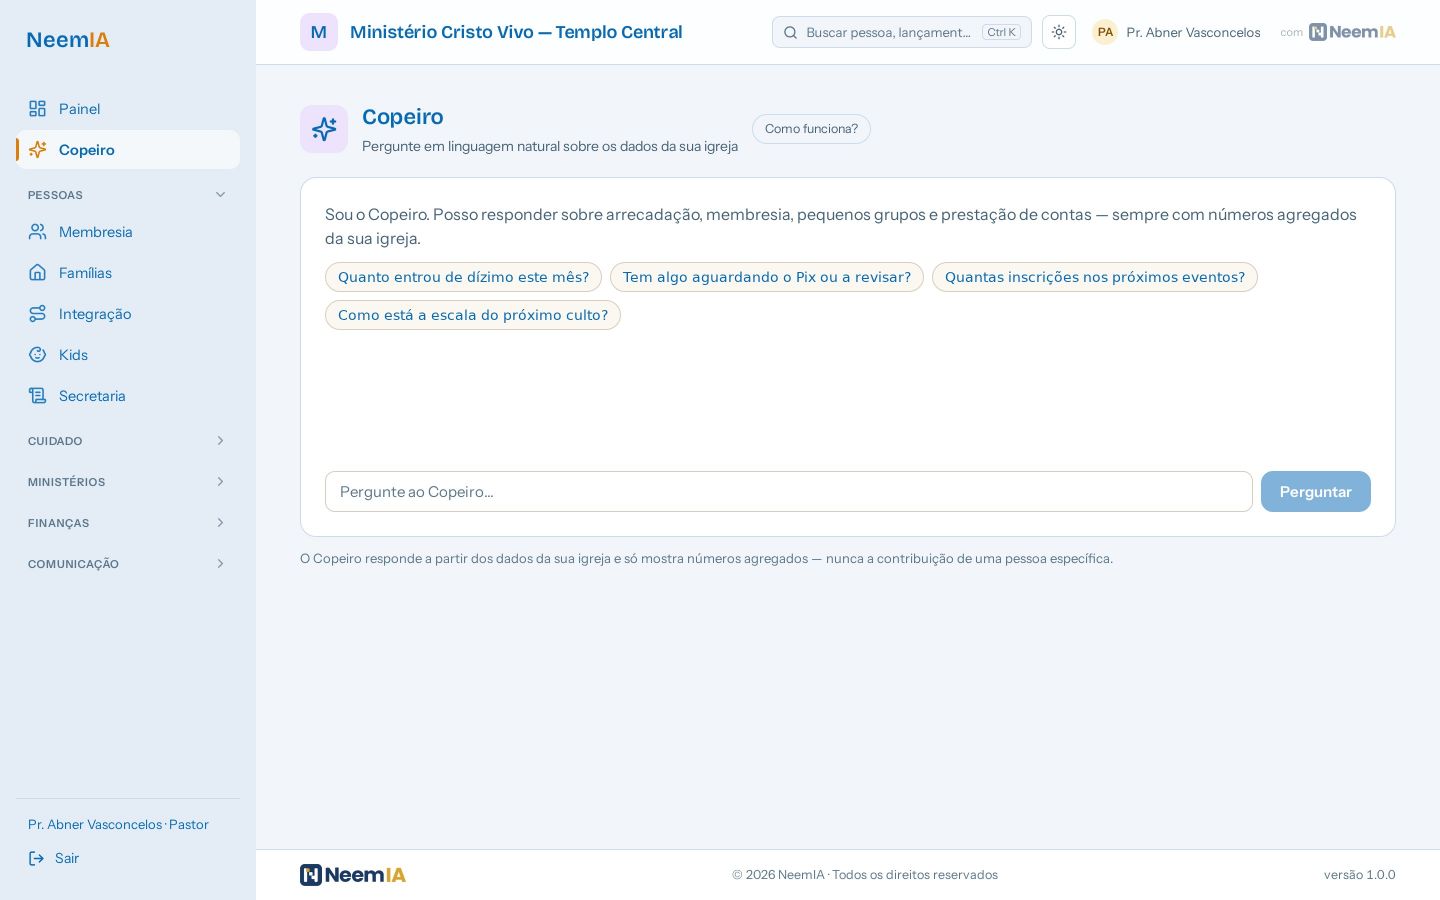The width and height of the screenshot is (1440, 900).
Task: Open the Painel dashboard icon
Action: point(37,109)
